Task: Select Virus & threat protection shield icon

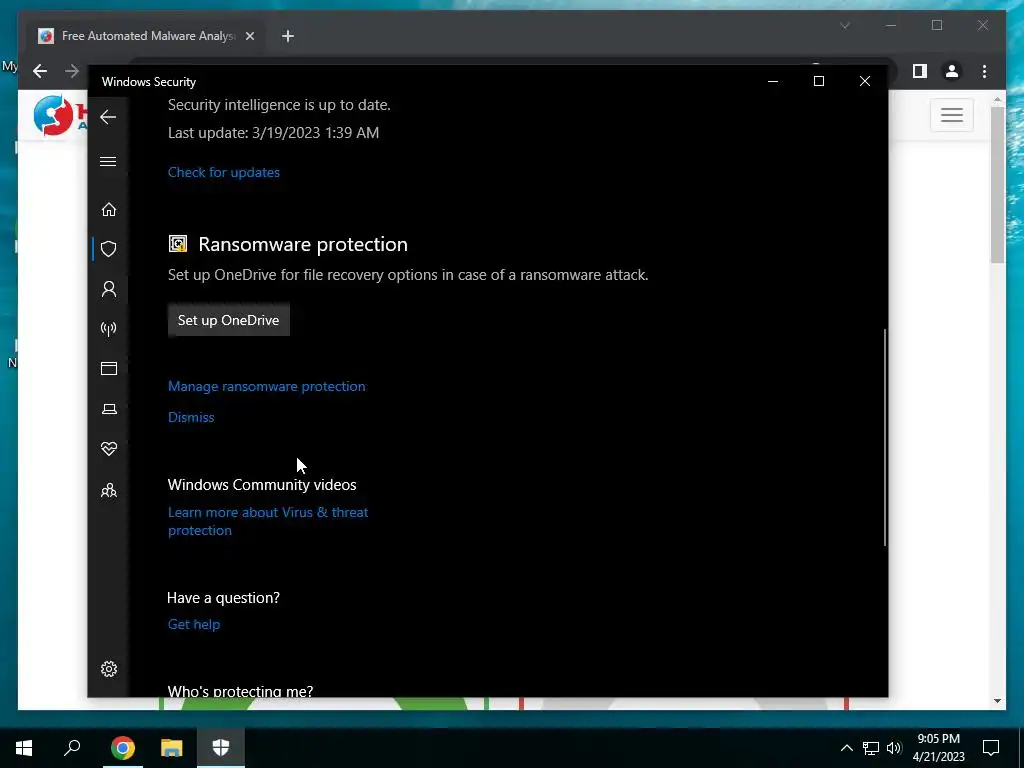Action: (x=108, y=249)
